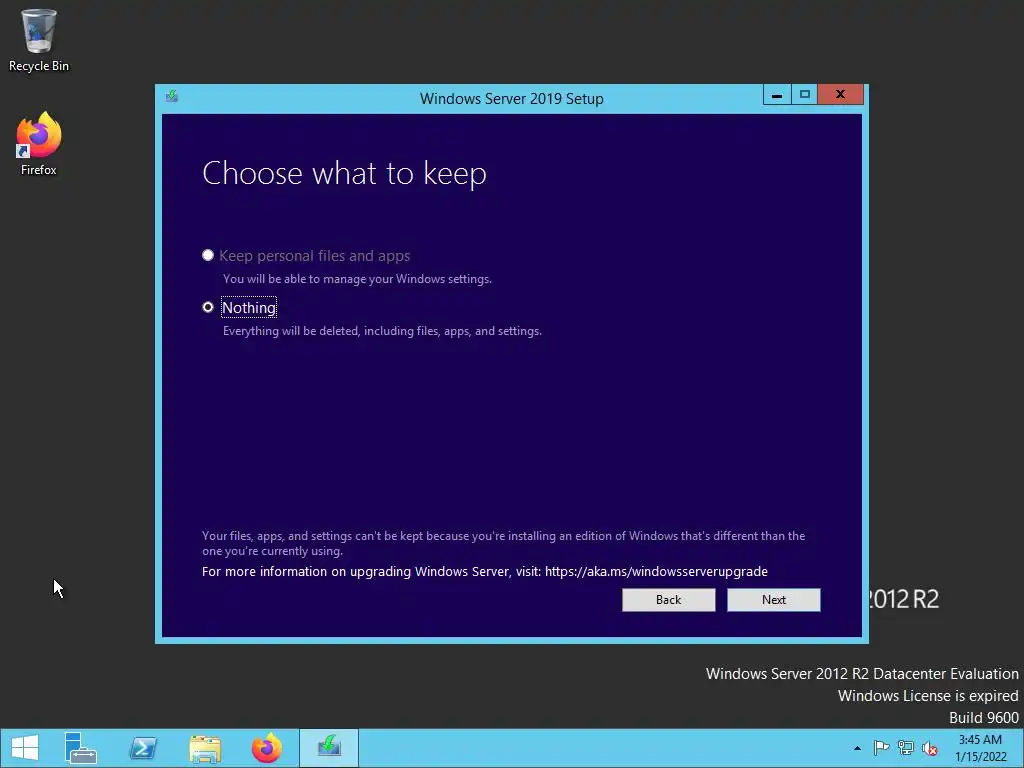The width and height of the screenshot is (1024, 768).
Task: Click the 'Windows Server 2019 Setup' title bar
Action: point(511,99)
